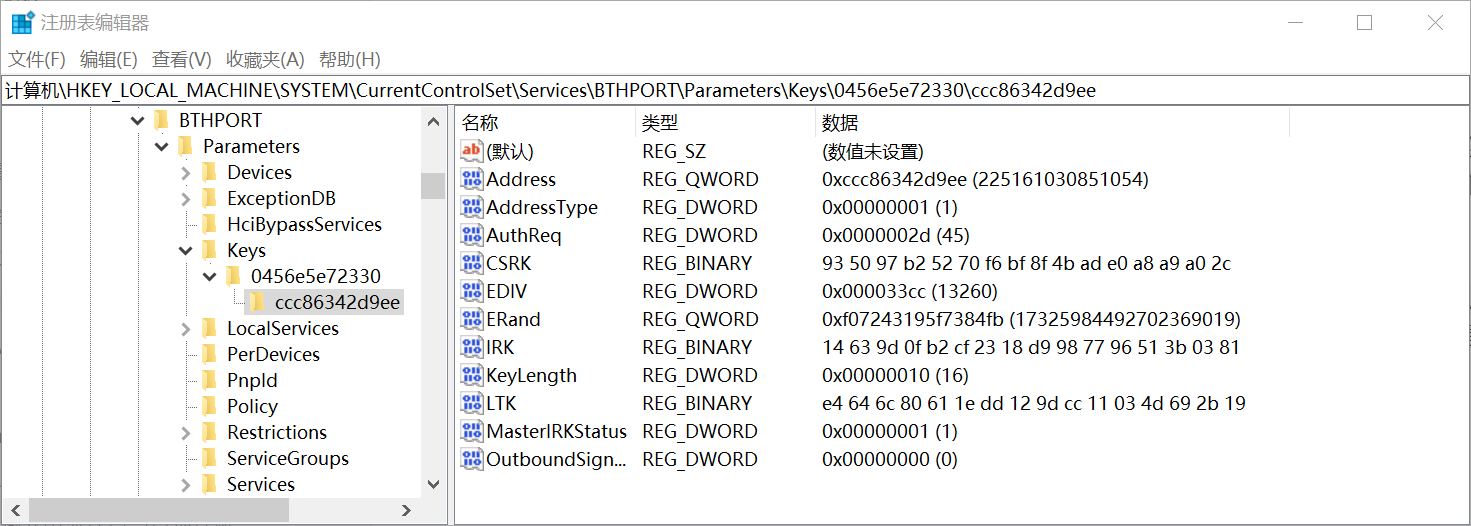1471x526 pixels.
Task: Expand the Devices tree node
Action: 186,172
